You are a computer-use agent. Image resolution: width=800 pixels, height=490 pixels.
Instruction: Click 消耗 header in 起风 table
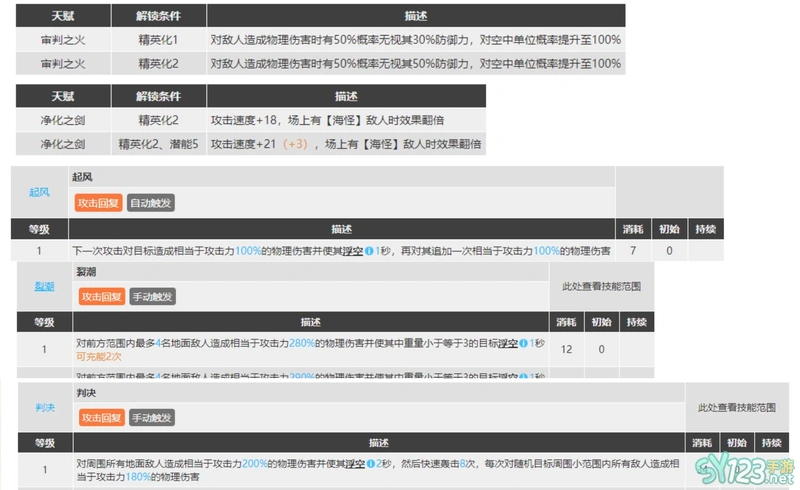633,229
